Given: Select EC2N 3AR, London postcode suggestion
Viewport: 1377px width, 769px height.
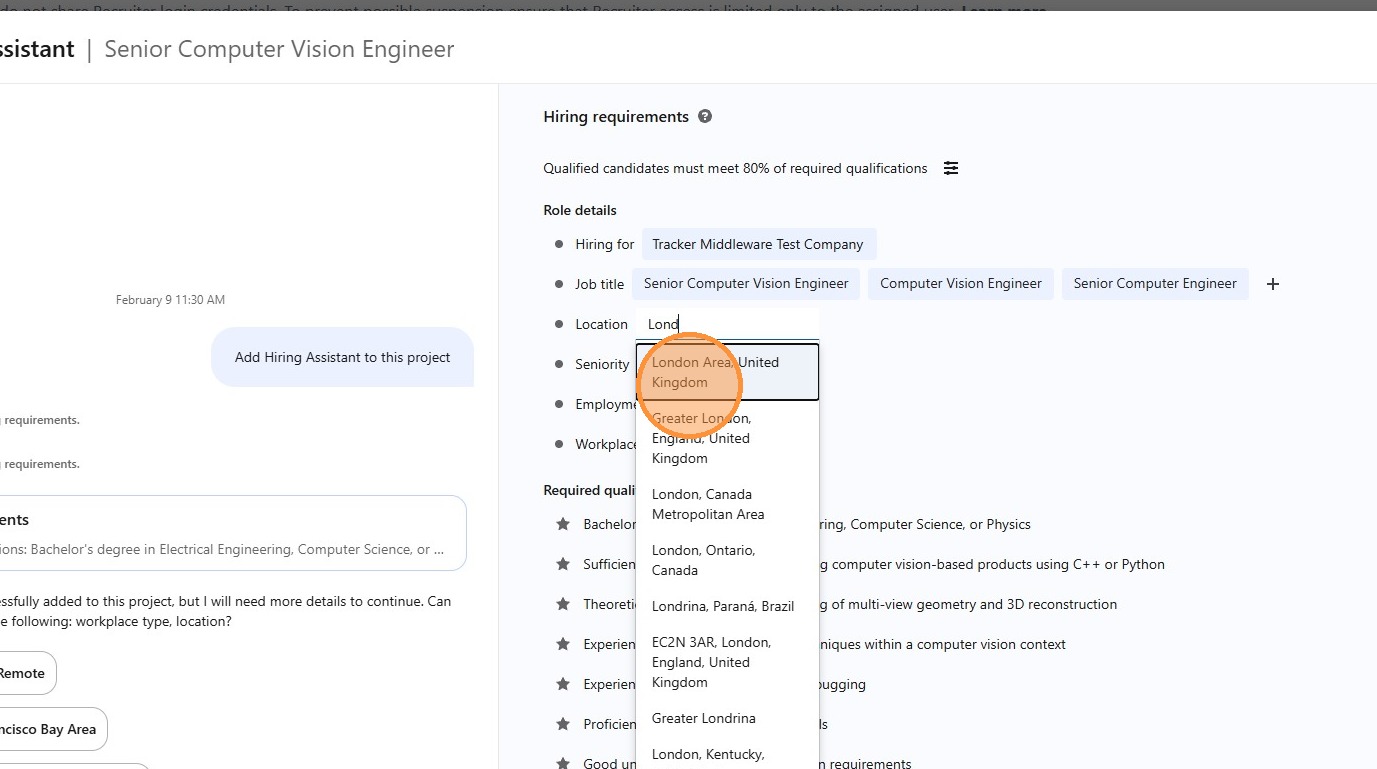Looking at the screenshot, I should click(x=727, y=662).
